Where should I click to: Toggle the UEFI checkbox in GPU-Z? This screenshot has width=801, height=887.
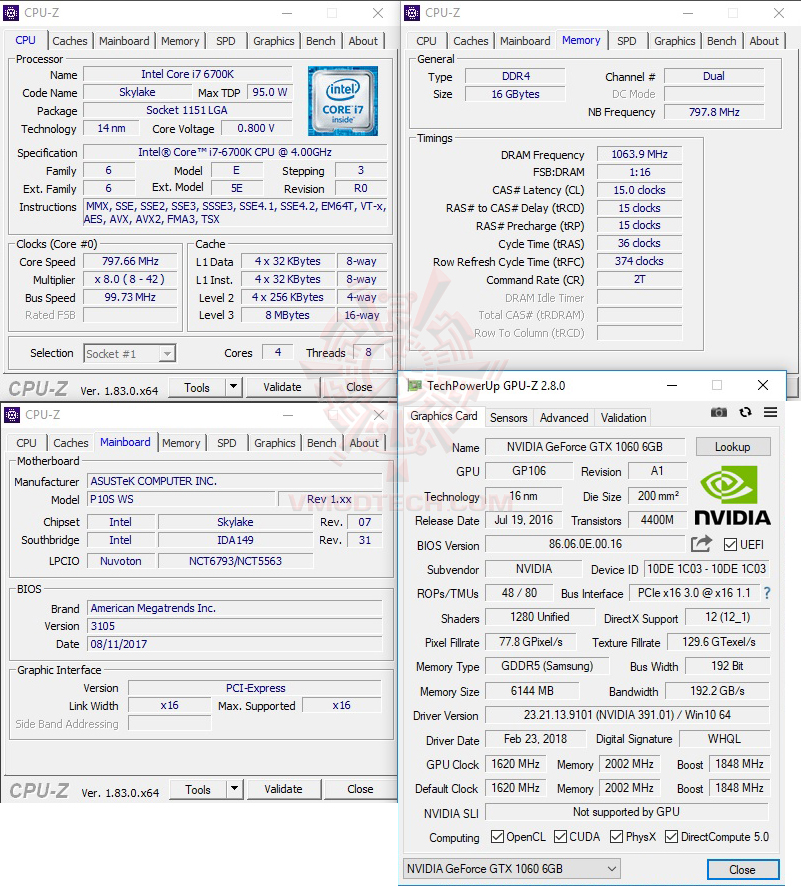[x=729, y=544]
